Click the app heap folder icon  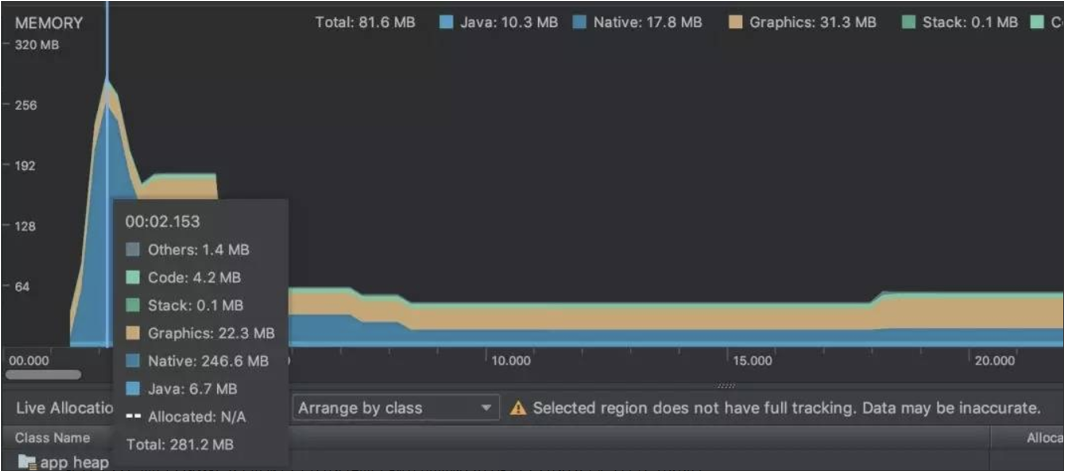(x=26, y=462)
